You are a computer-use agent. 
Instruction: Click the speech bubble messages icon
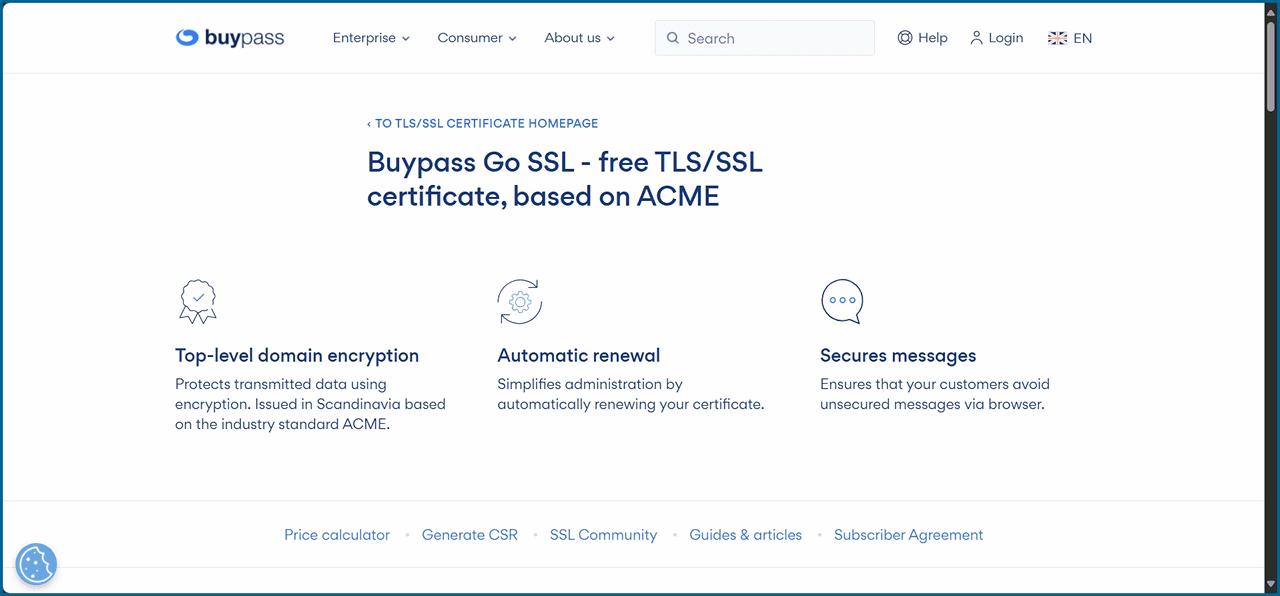pos(841,301)
